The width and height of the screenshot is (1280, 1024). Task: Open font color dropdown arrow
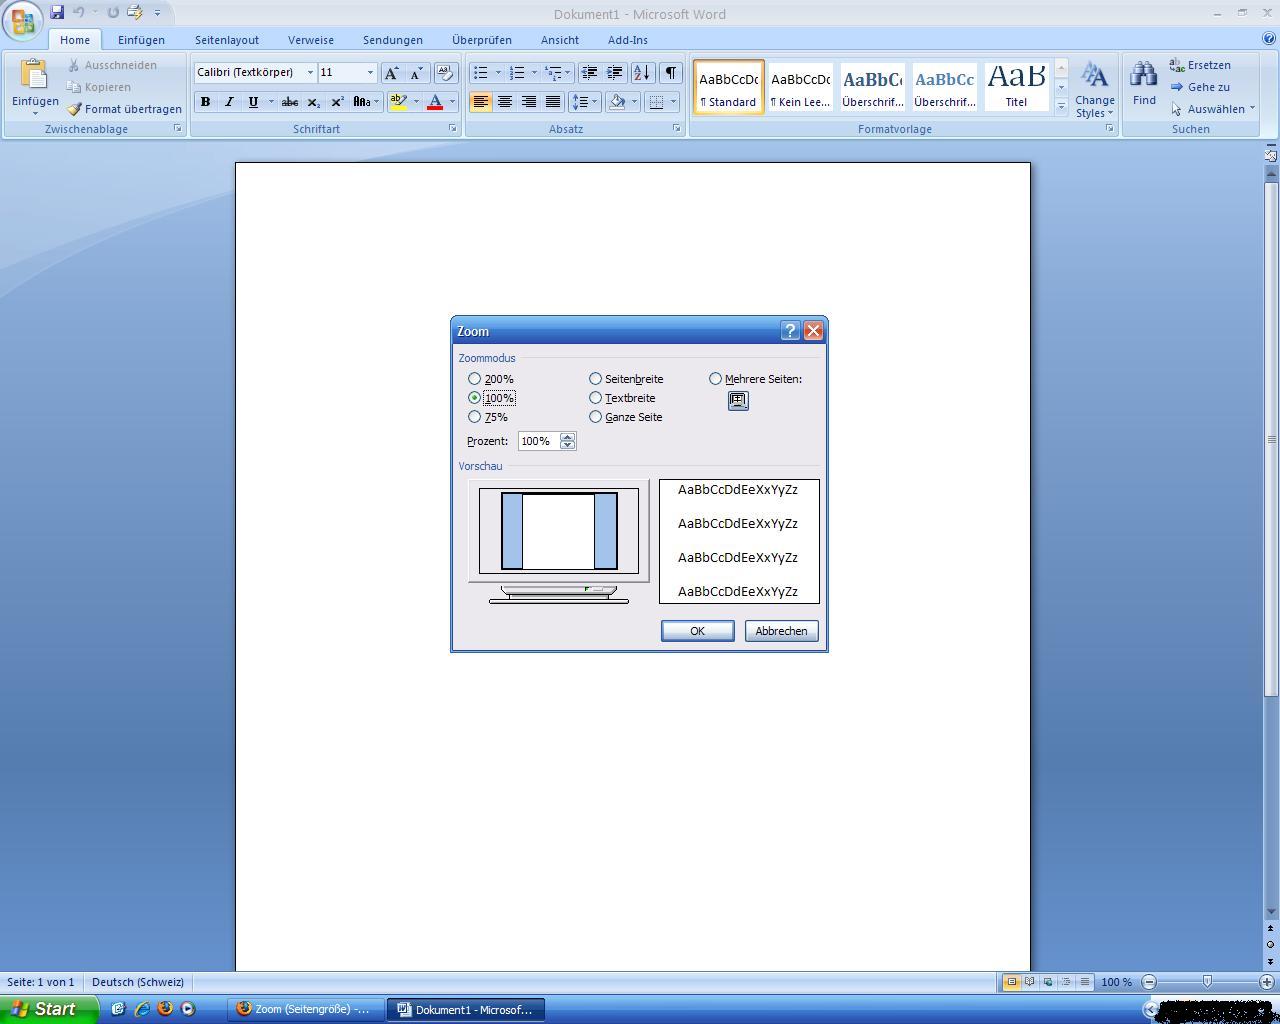[x=452, y=102]
